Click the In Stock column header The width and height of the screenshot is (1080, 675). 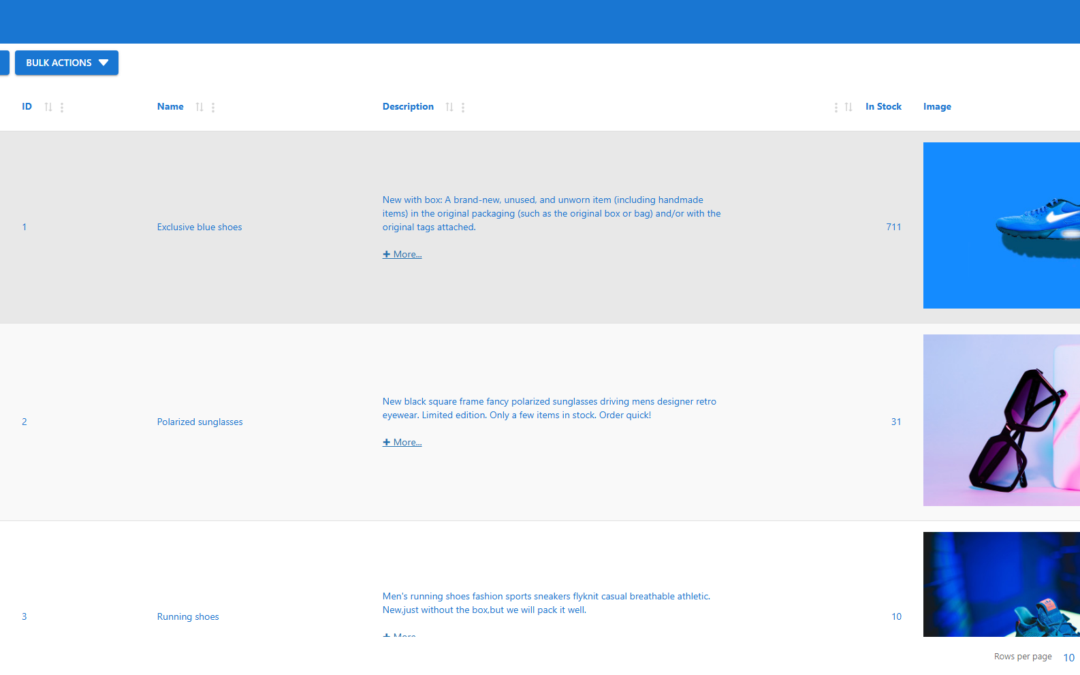pos(883,107)
